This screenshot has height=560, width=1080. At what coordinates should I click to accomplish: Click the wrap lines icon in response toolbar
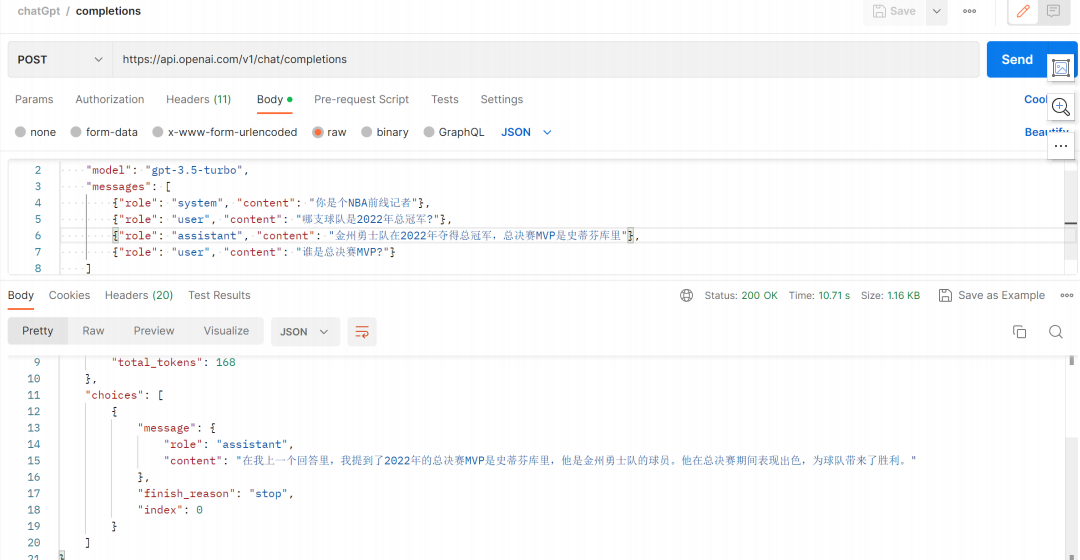(362, 332)
